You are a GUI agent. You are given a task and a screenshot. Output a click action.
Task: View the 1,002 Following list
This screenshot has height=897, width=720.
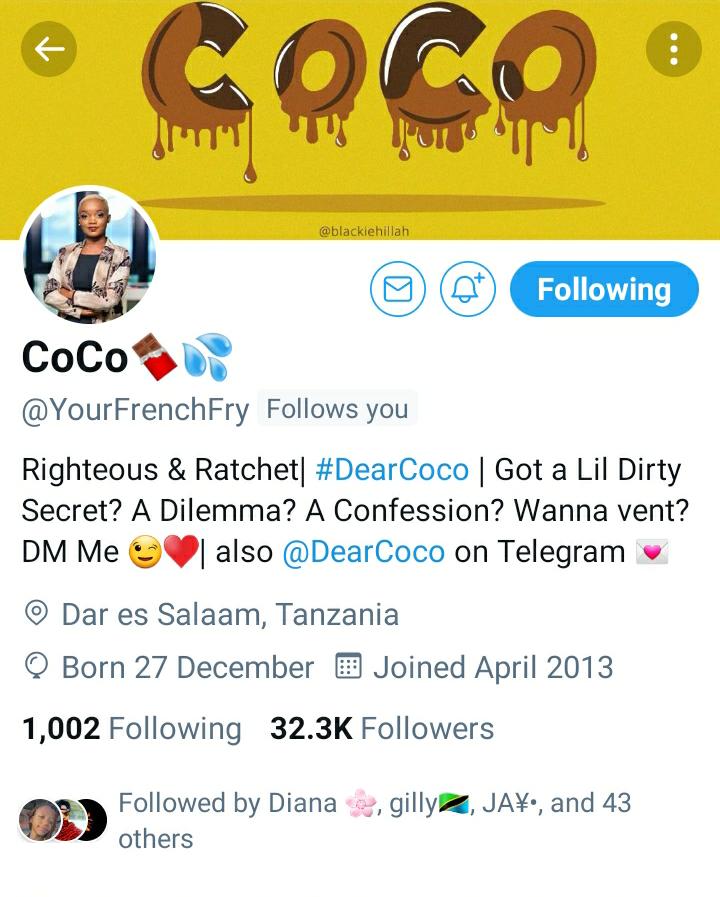coord(132,729)
